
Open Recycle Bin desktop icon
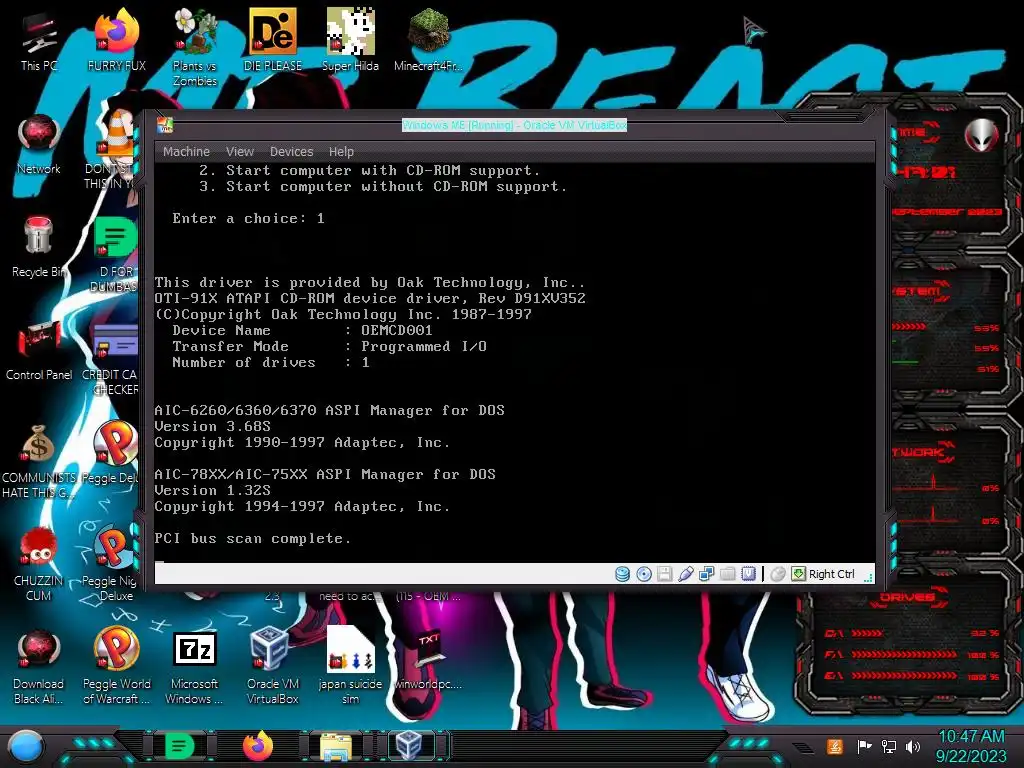(x=39, y=248)
